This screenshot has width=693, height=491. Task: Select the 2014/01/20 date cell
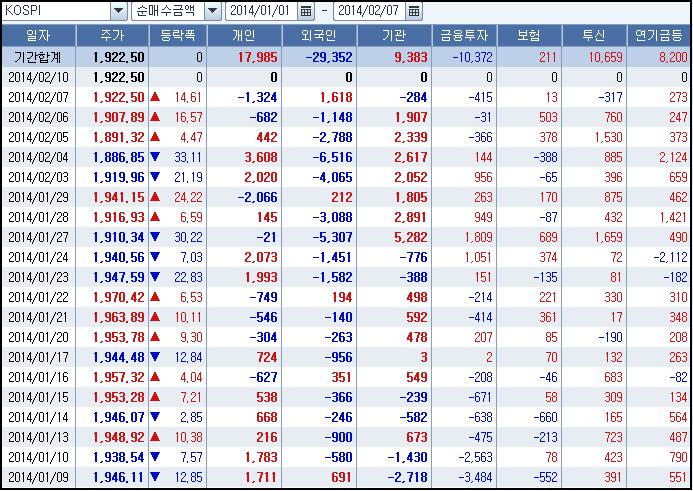[38, 338]
